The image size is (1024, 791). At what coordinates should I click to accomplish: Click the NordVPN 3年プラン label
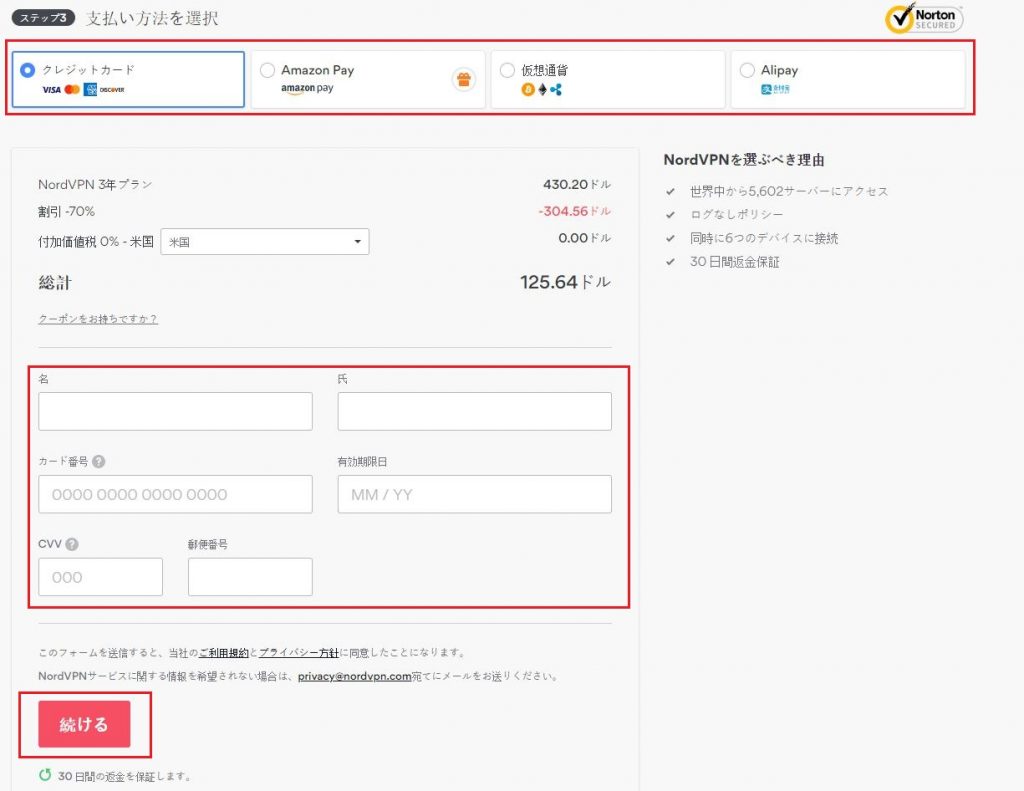(95, 184)
